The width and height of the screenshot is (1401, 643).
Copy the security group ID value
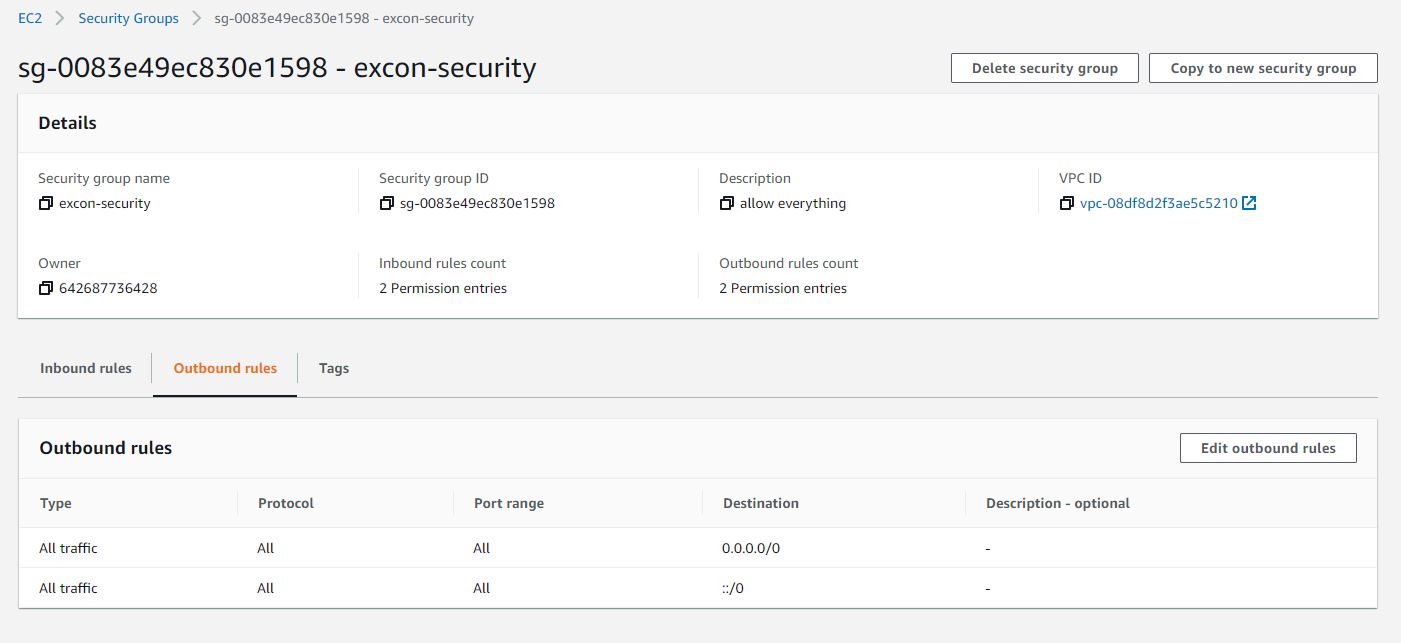coord(386,204)
